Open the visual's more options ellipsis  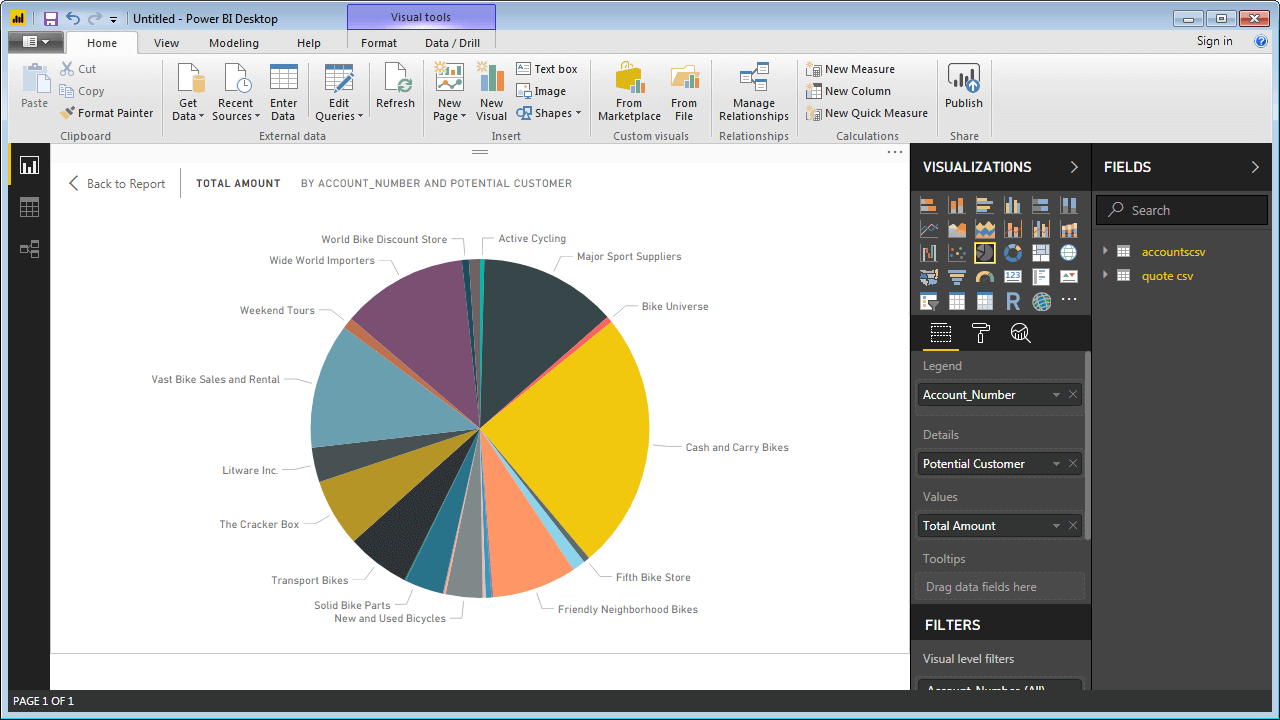pos(895,153)
